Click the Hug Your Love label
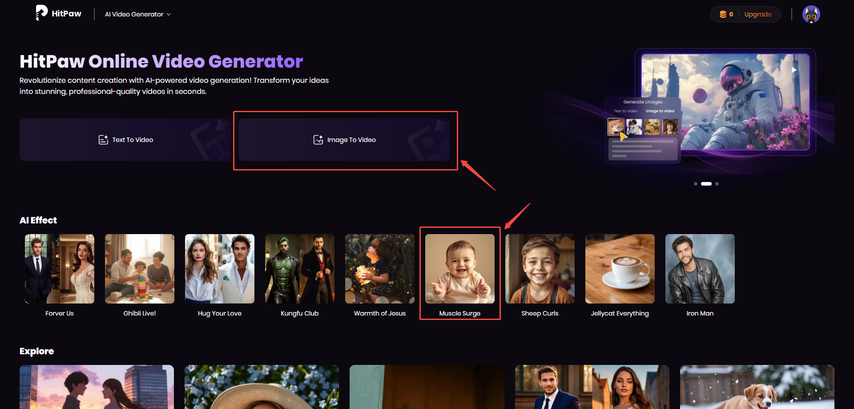 coord(219,314)
